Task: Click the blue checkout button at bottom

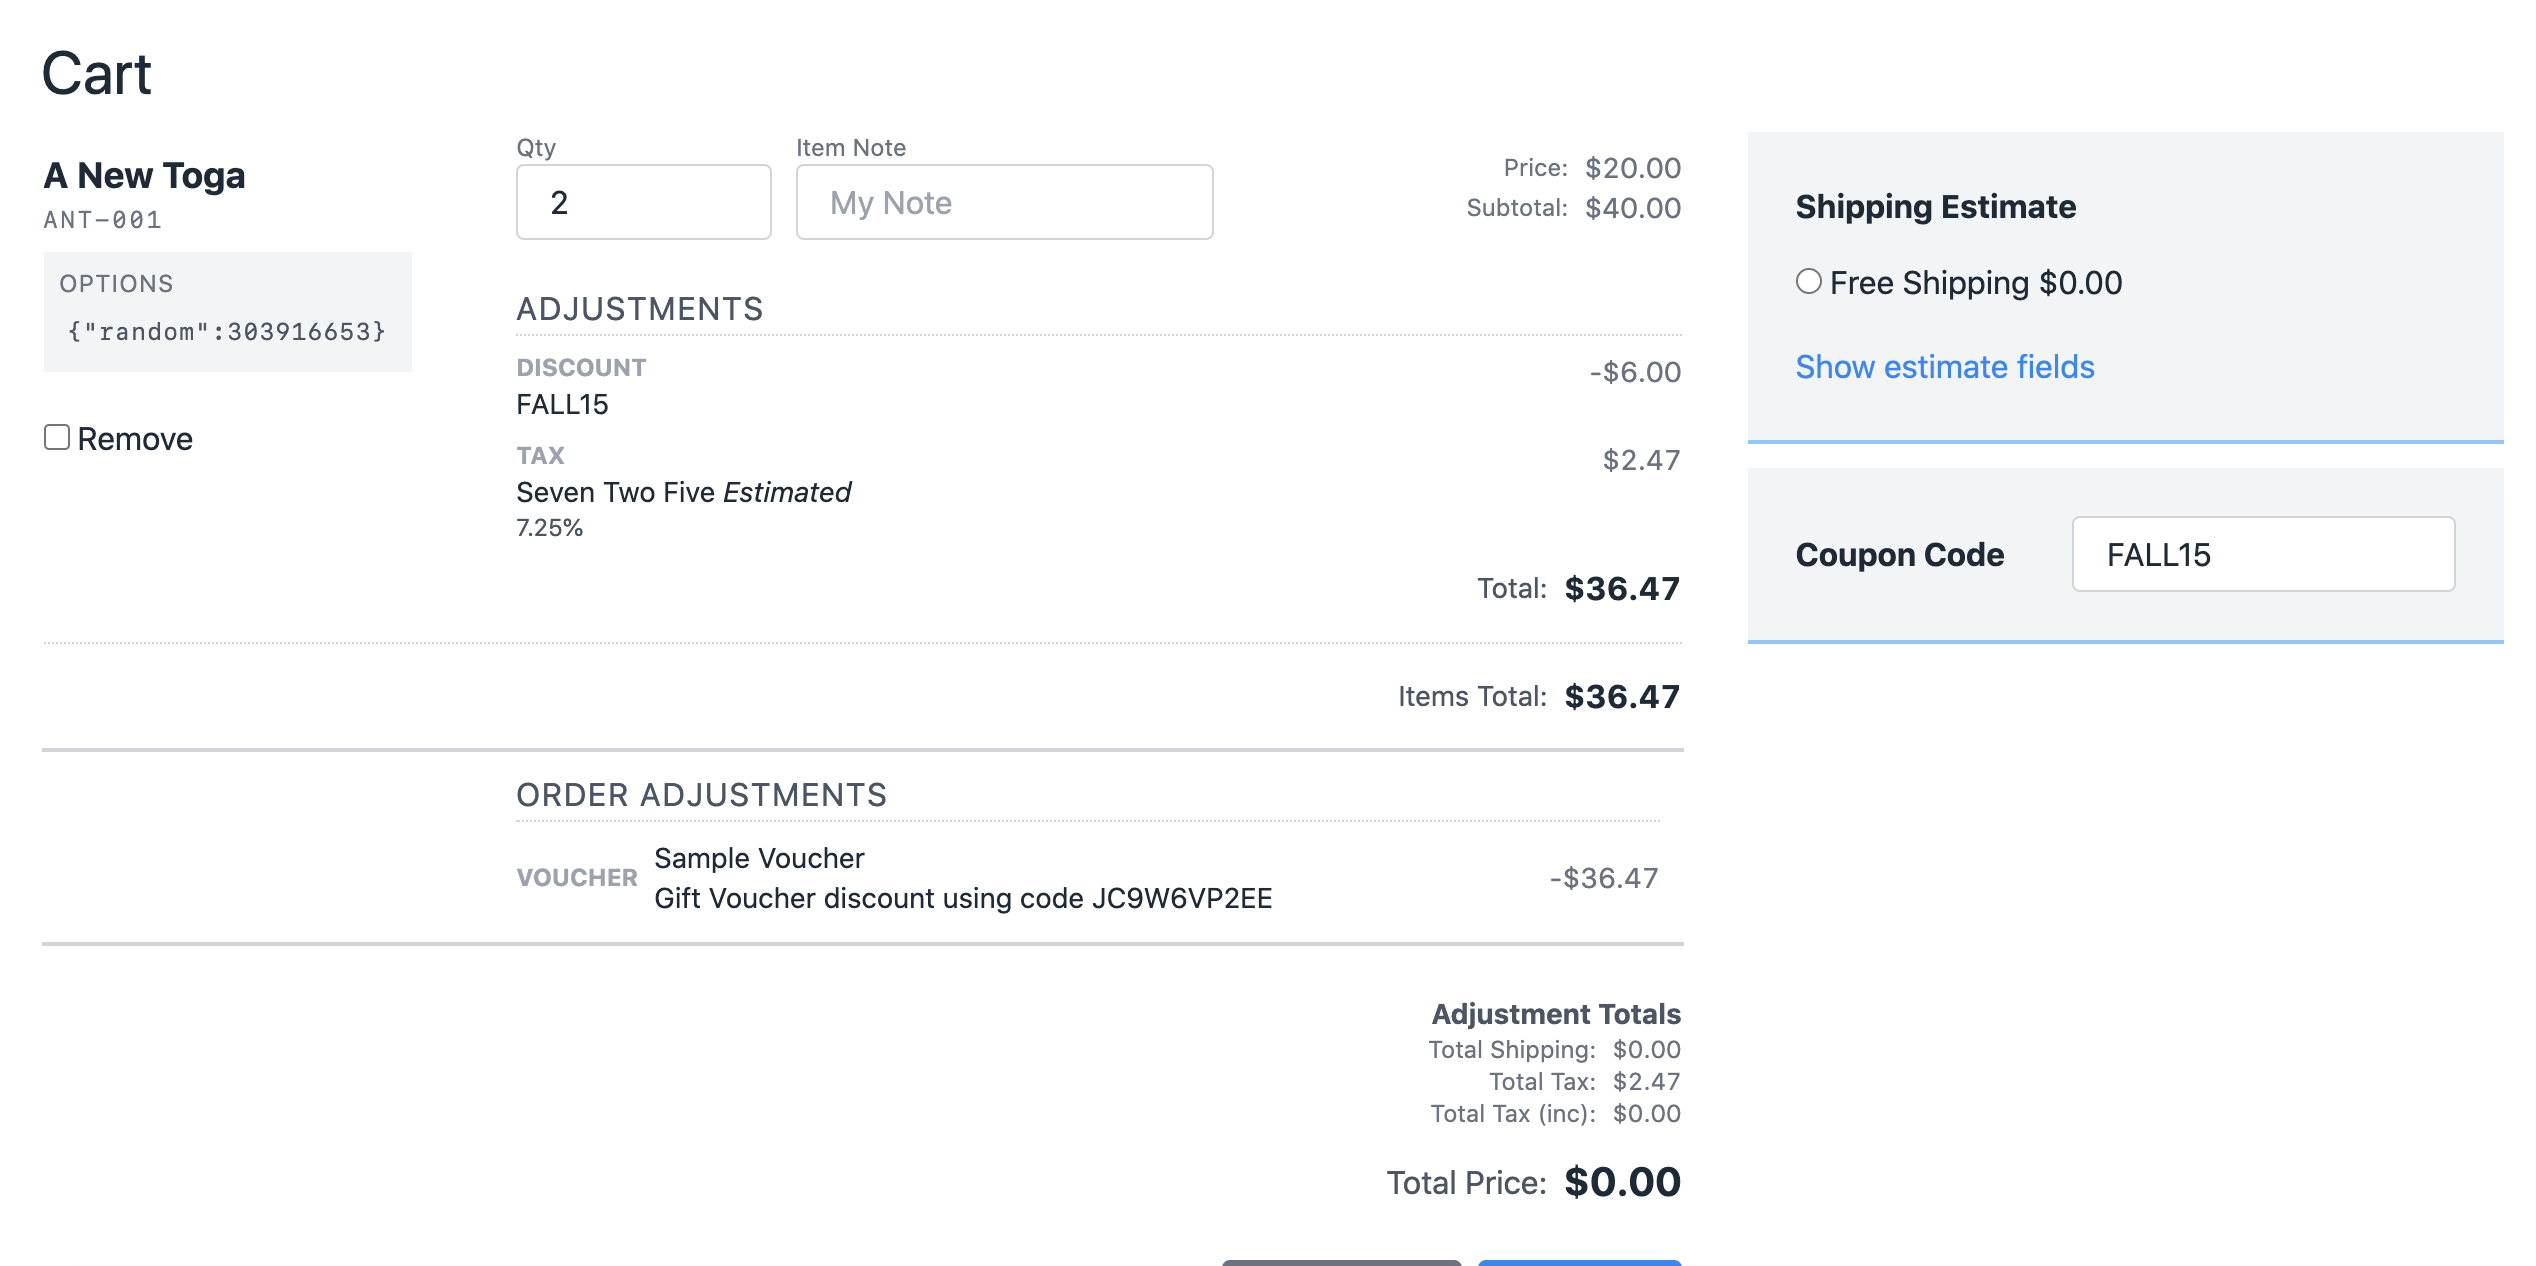Action: tap(1578, 1262)
